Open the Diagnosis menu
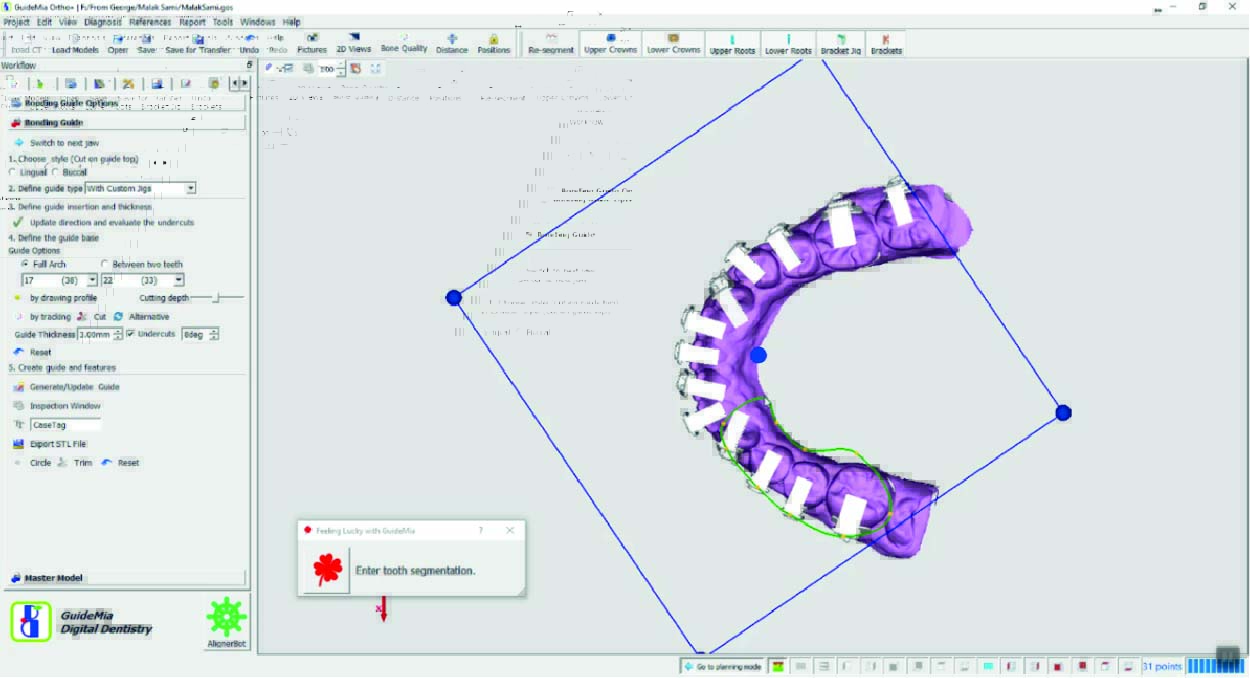The height and width of the screenshot is (678, 1250). tap(103, 21)
